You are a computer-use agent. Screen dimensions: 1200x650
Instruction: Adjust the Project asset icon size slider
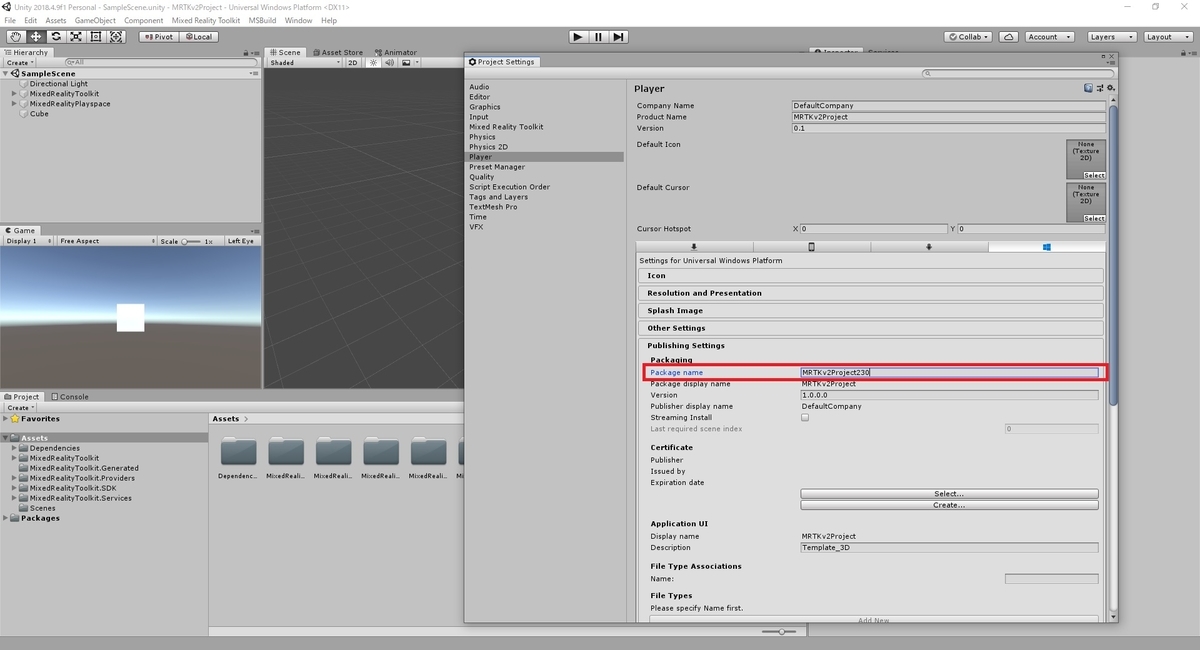pos(780,631)
